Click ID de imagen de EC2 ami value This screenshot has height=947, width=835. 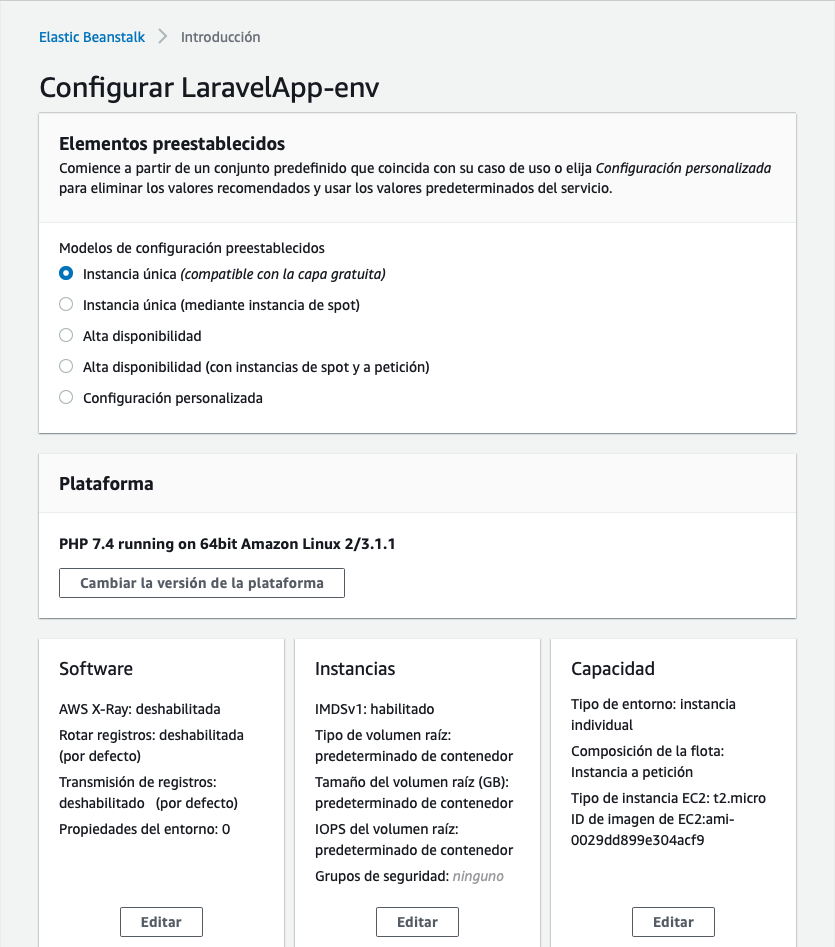(653, 830)
